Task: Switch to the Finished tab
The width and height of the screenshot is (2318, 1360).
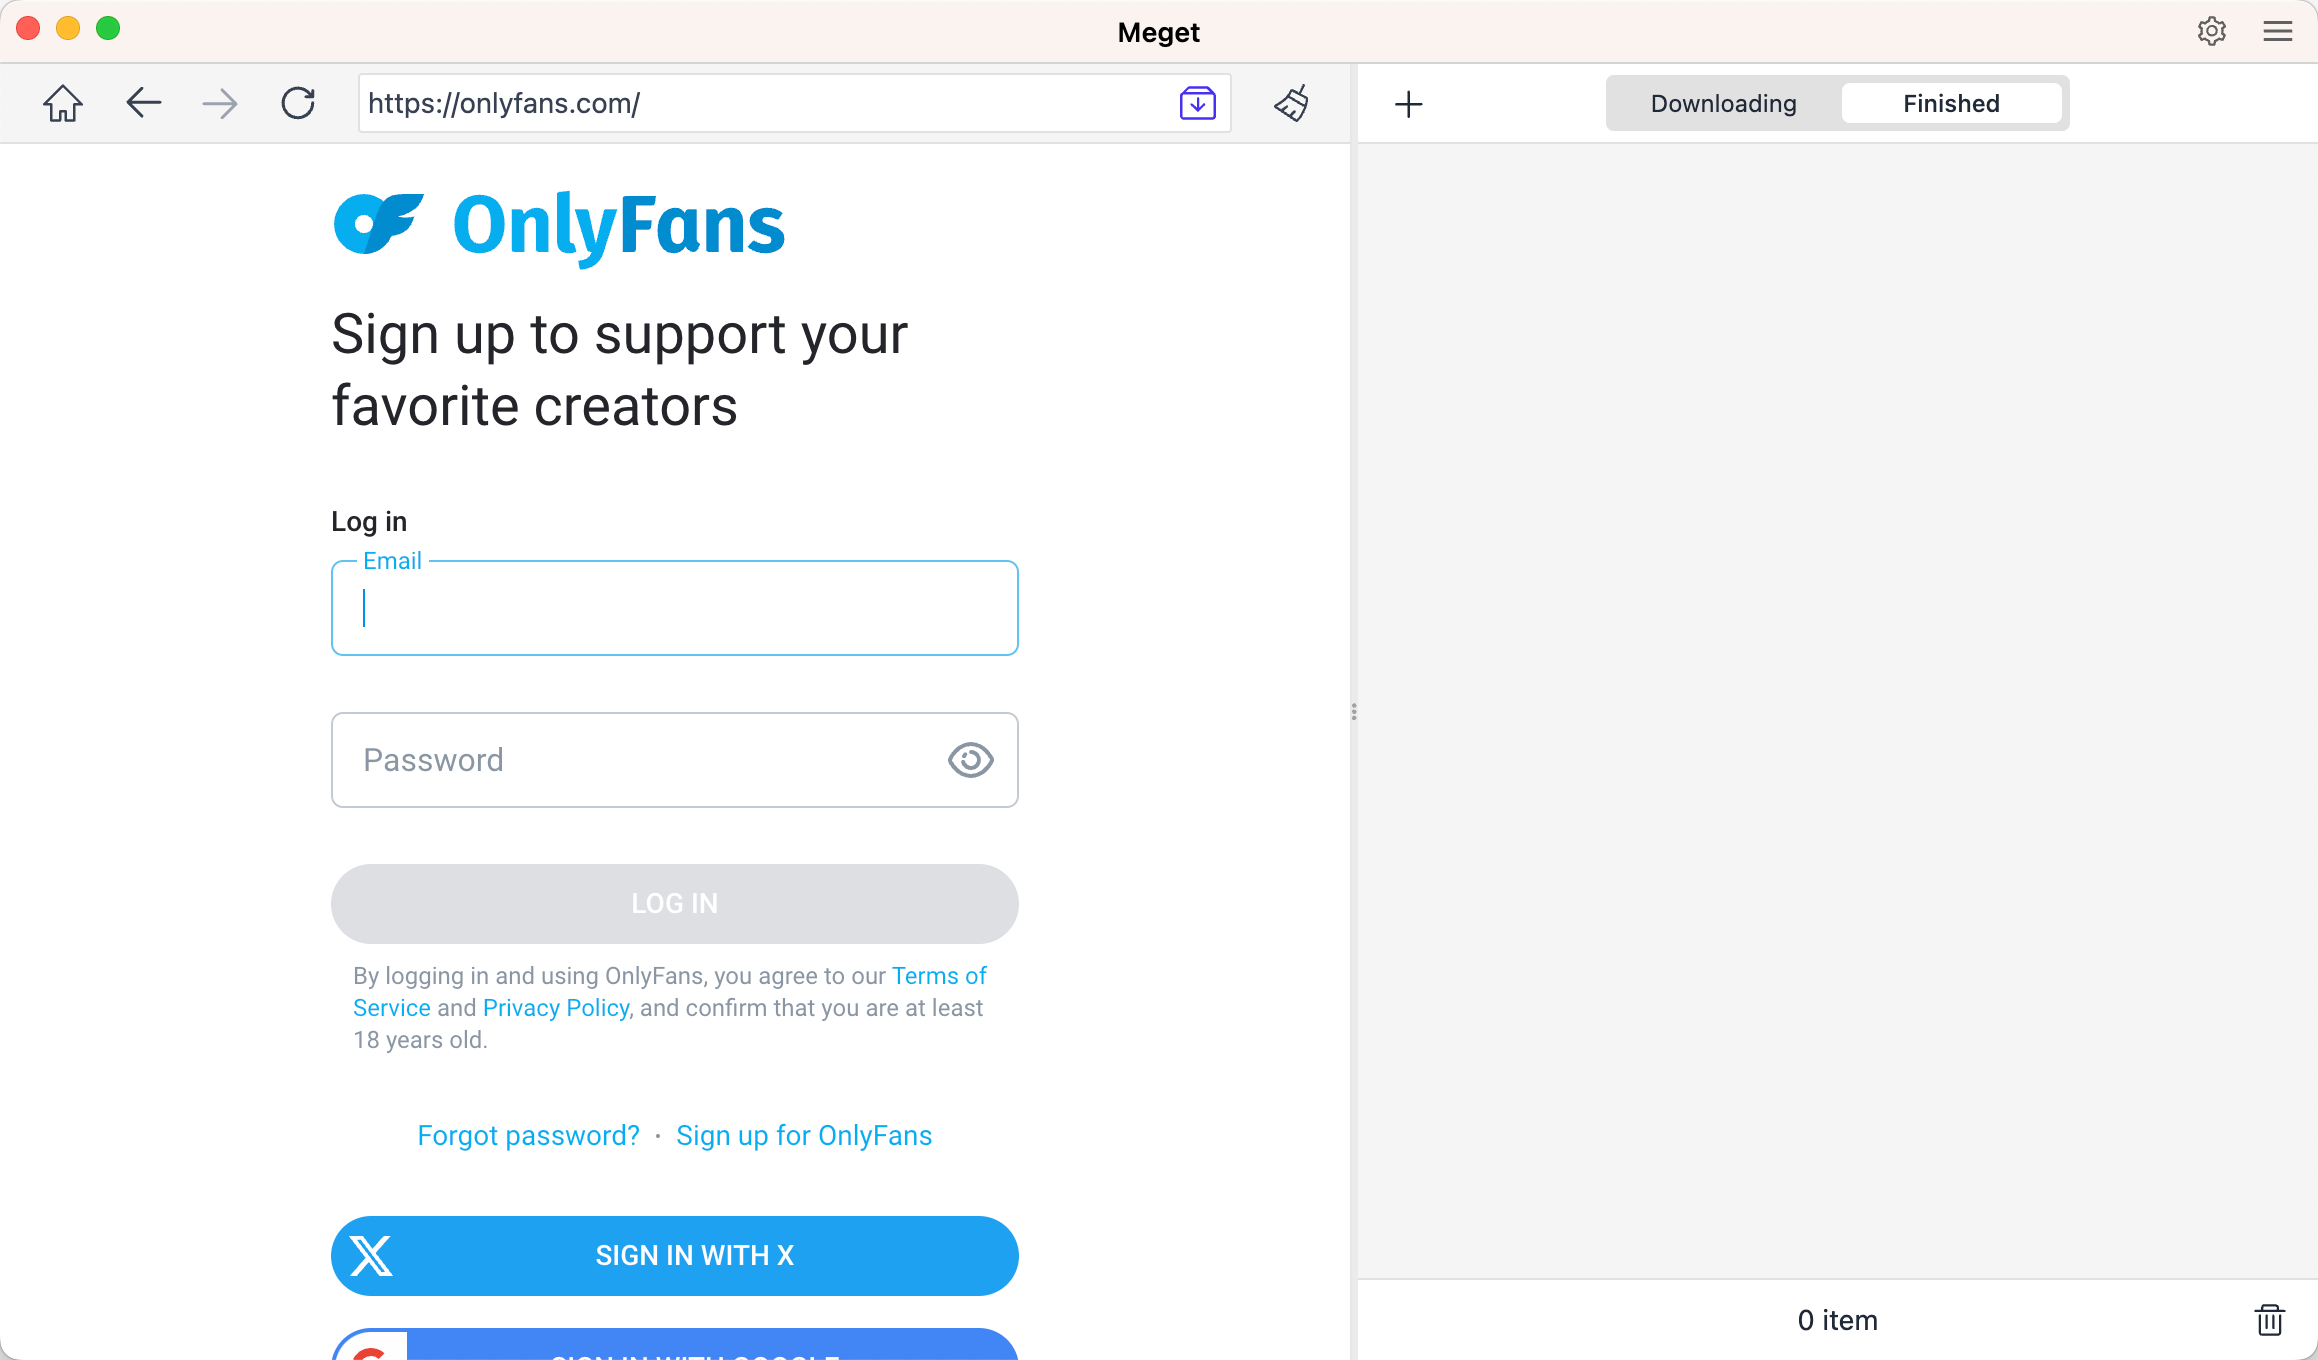Action: (x=1951, y=103)
